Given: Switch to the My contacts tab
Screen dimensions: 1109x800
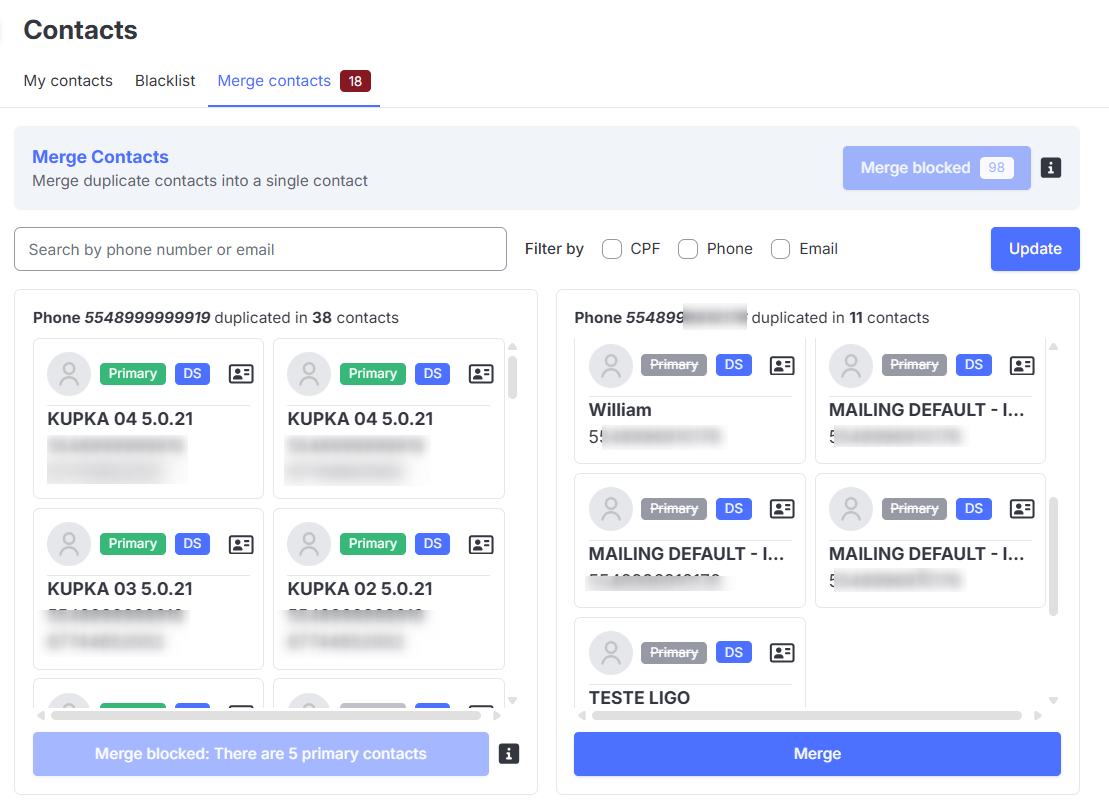Looking at the screenshot, I should pos(68,81).
